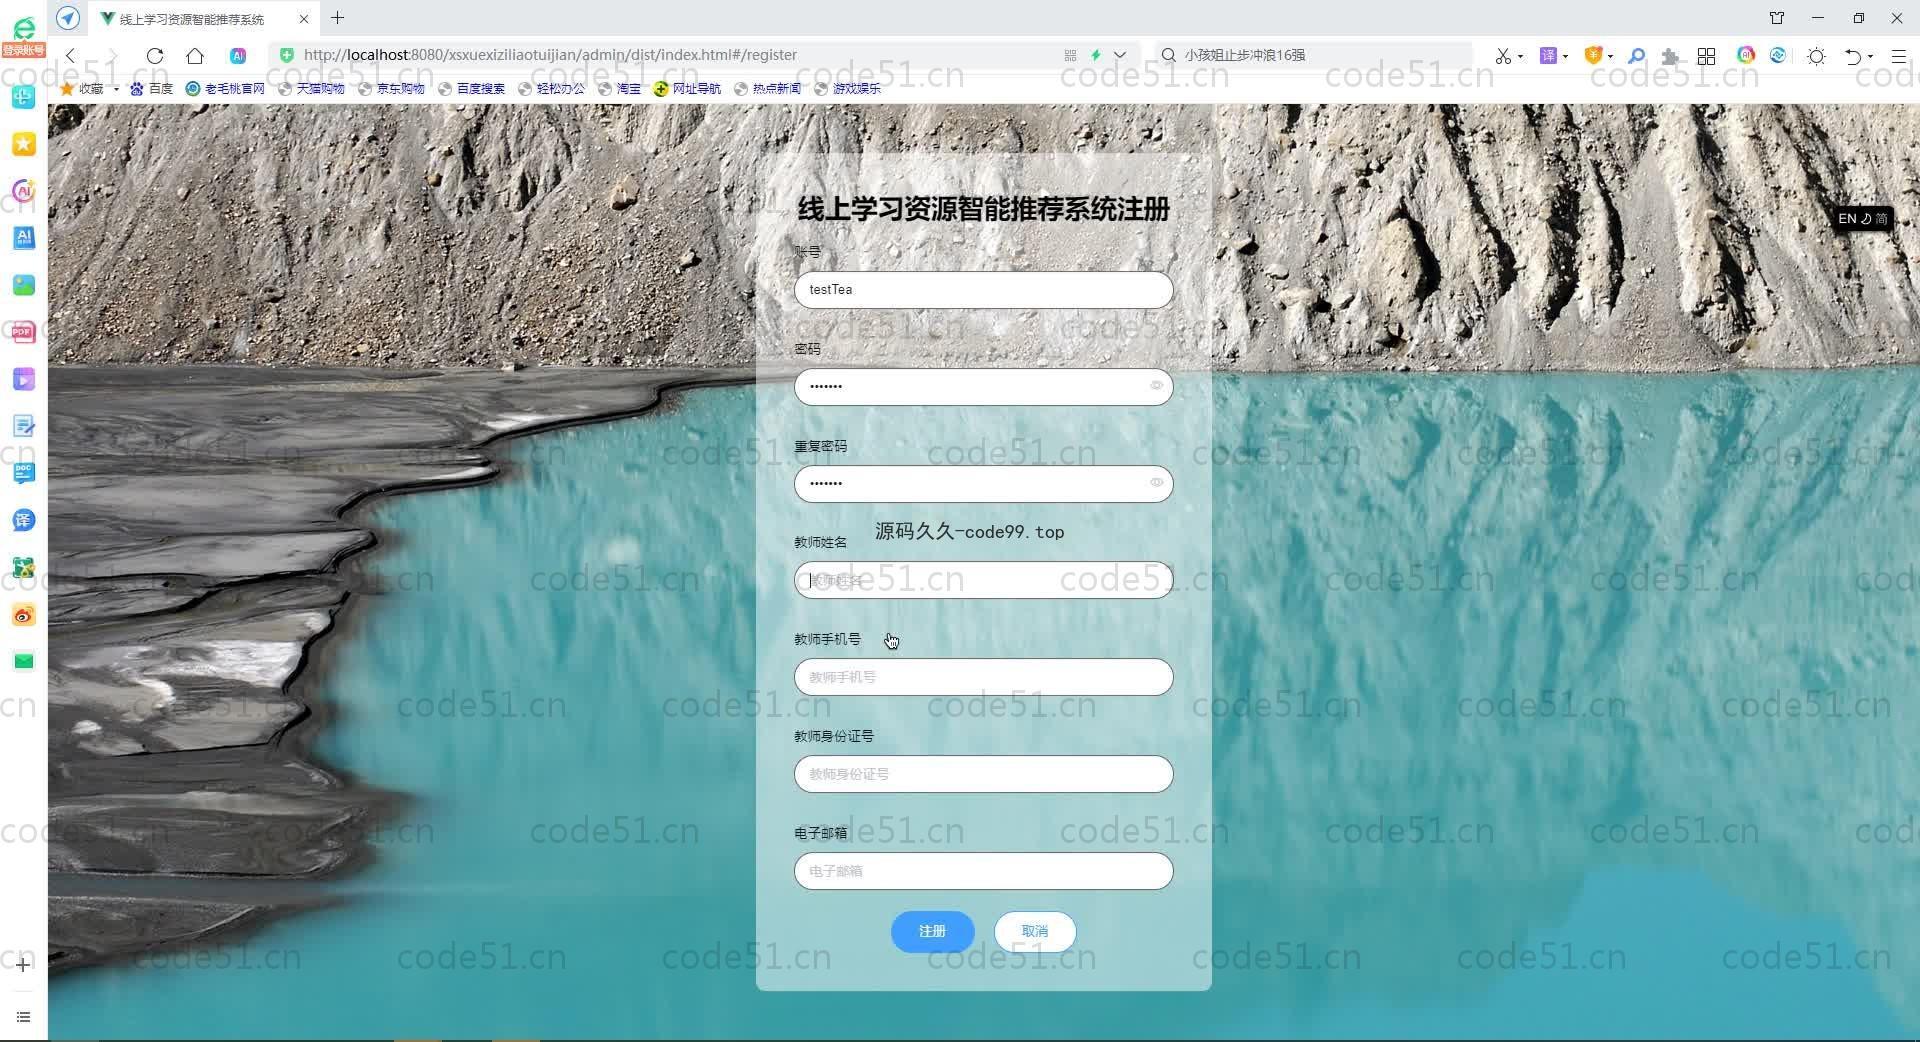Open the shirt skin icon in title bar
The width and height of the screenshot is (1920, 1042).
click(x=1777, y=18)
